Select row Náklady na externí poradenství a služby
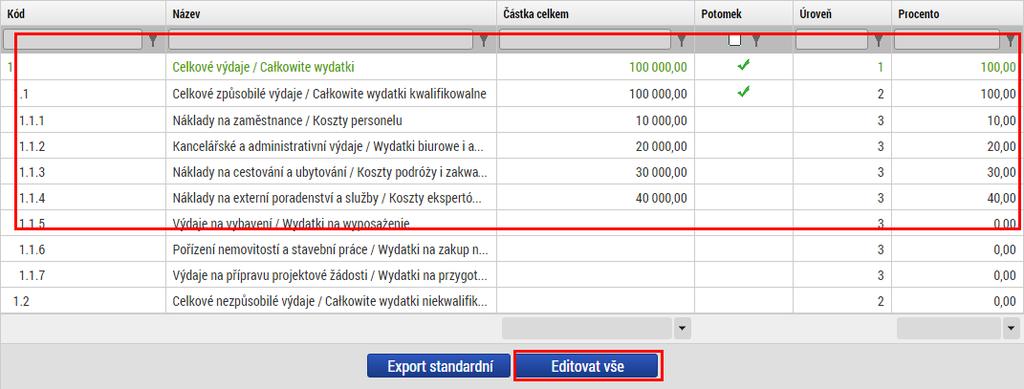1024x389 pixels. [512, 198]
